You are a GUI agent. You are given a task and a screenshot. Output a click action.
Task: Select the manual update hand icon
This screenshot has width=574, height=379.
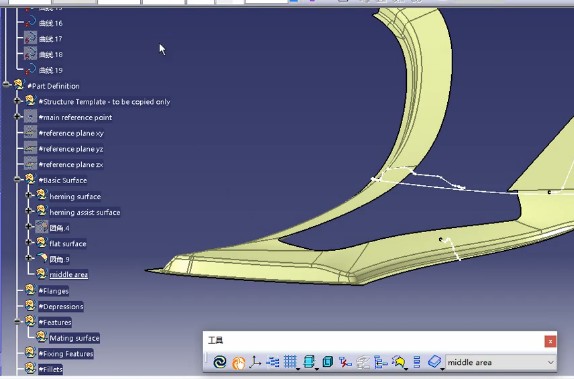click(x=238, y=363)
